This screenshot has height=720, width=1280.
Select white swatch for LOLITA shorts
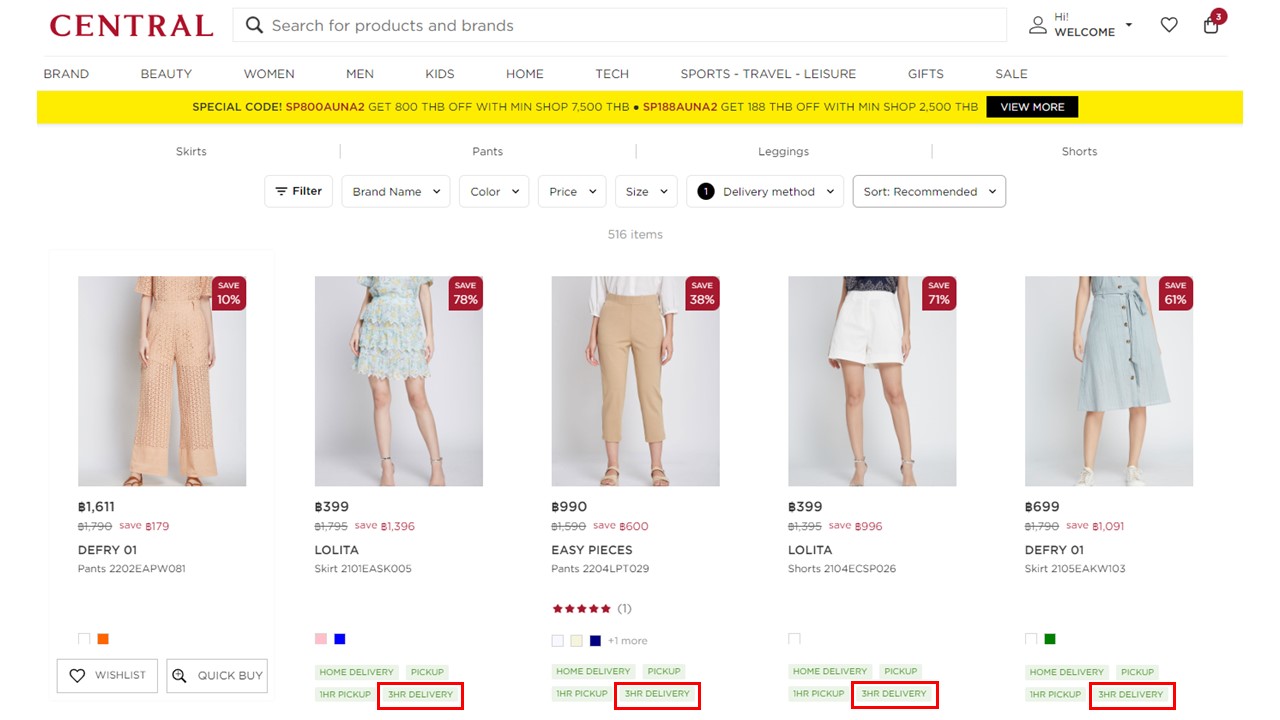tap(794, 639)
